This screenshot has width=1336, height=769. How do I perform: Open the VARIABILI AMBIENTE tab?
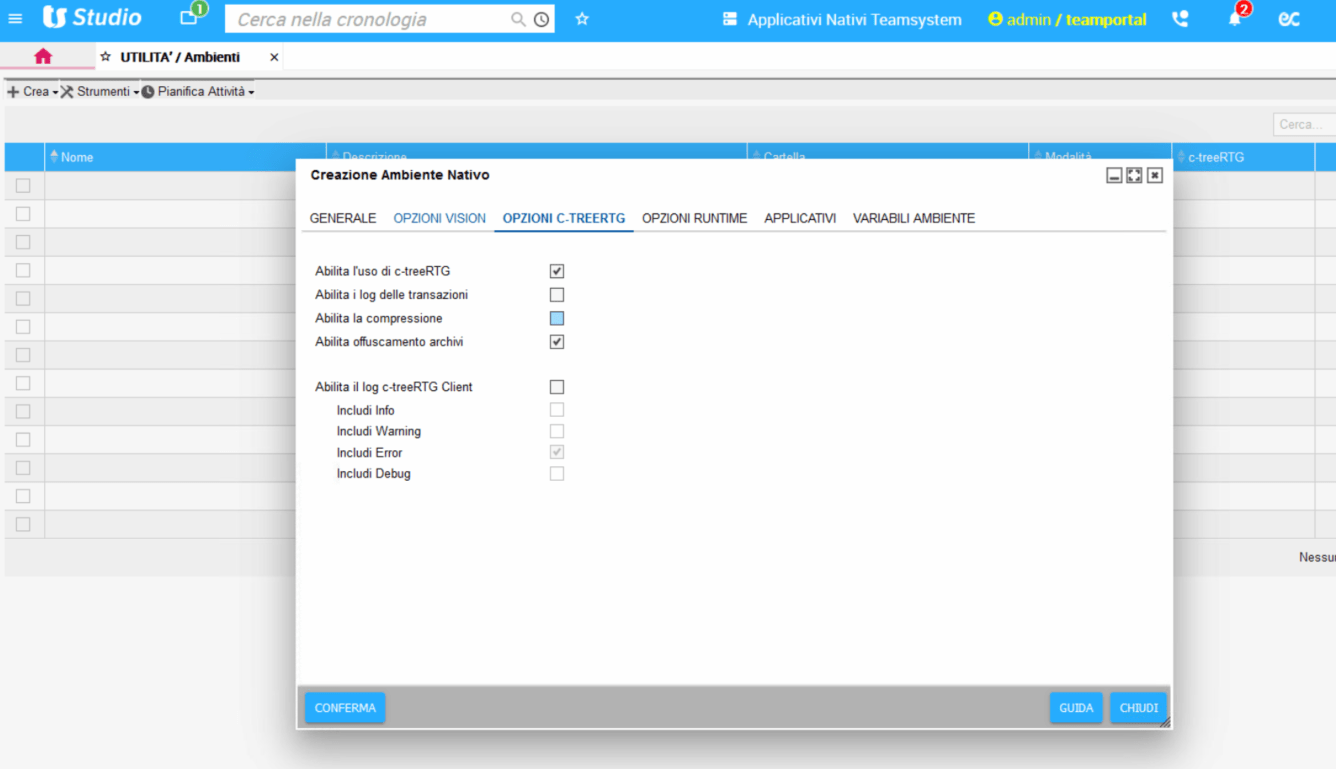click(913, 218)
